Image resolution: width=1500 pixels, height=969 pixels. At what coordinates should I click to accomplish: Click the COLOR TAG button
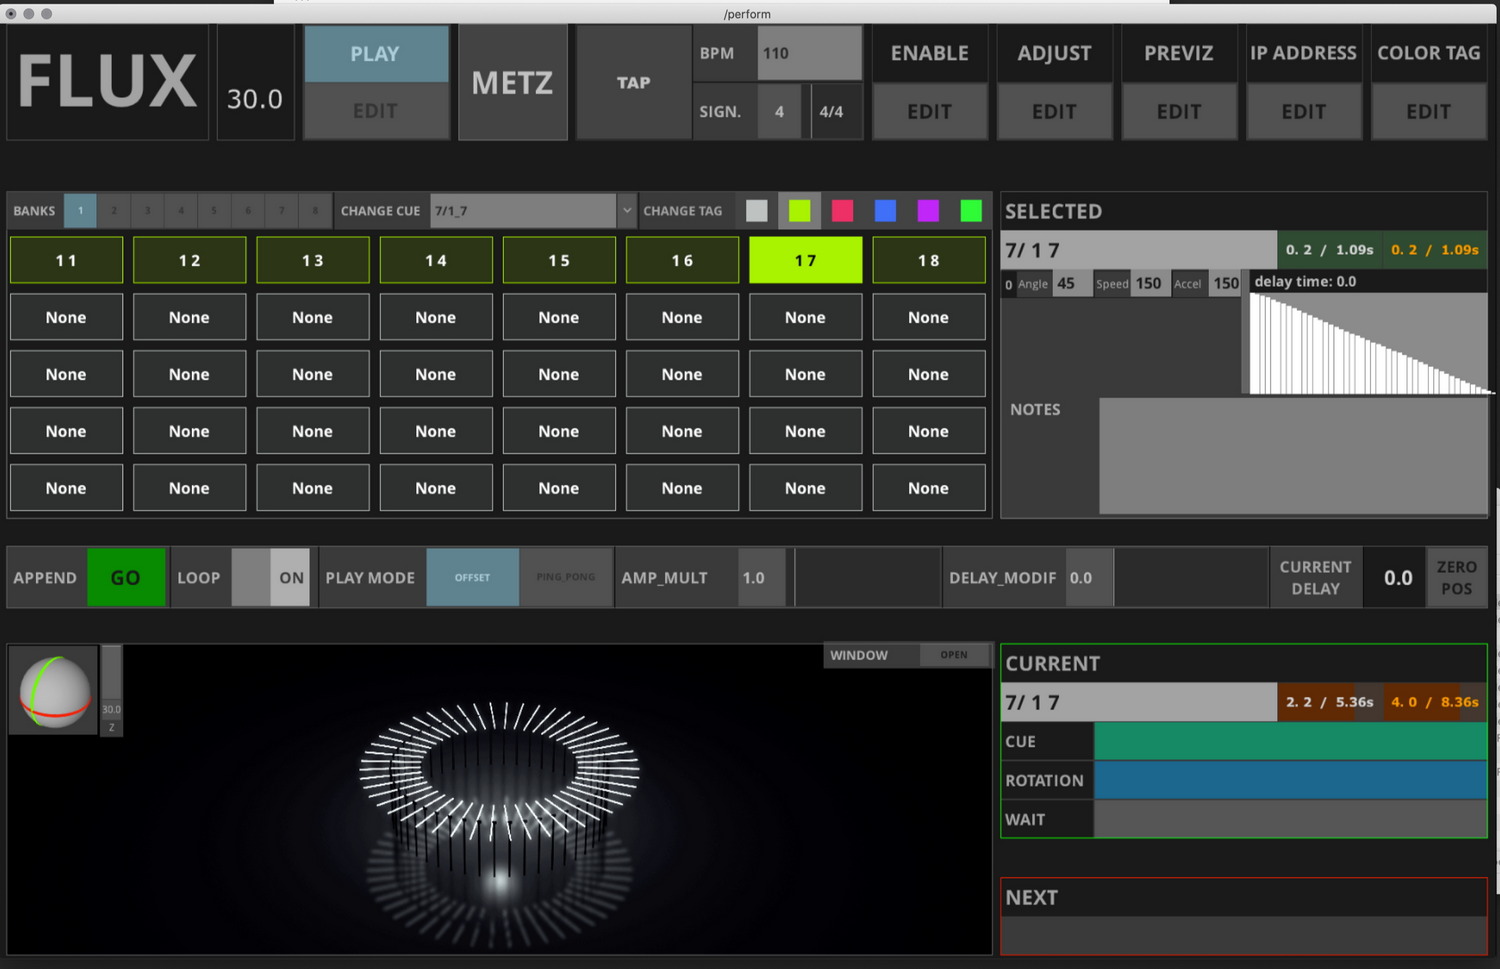coord(1429,54)
